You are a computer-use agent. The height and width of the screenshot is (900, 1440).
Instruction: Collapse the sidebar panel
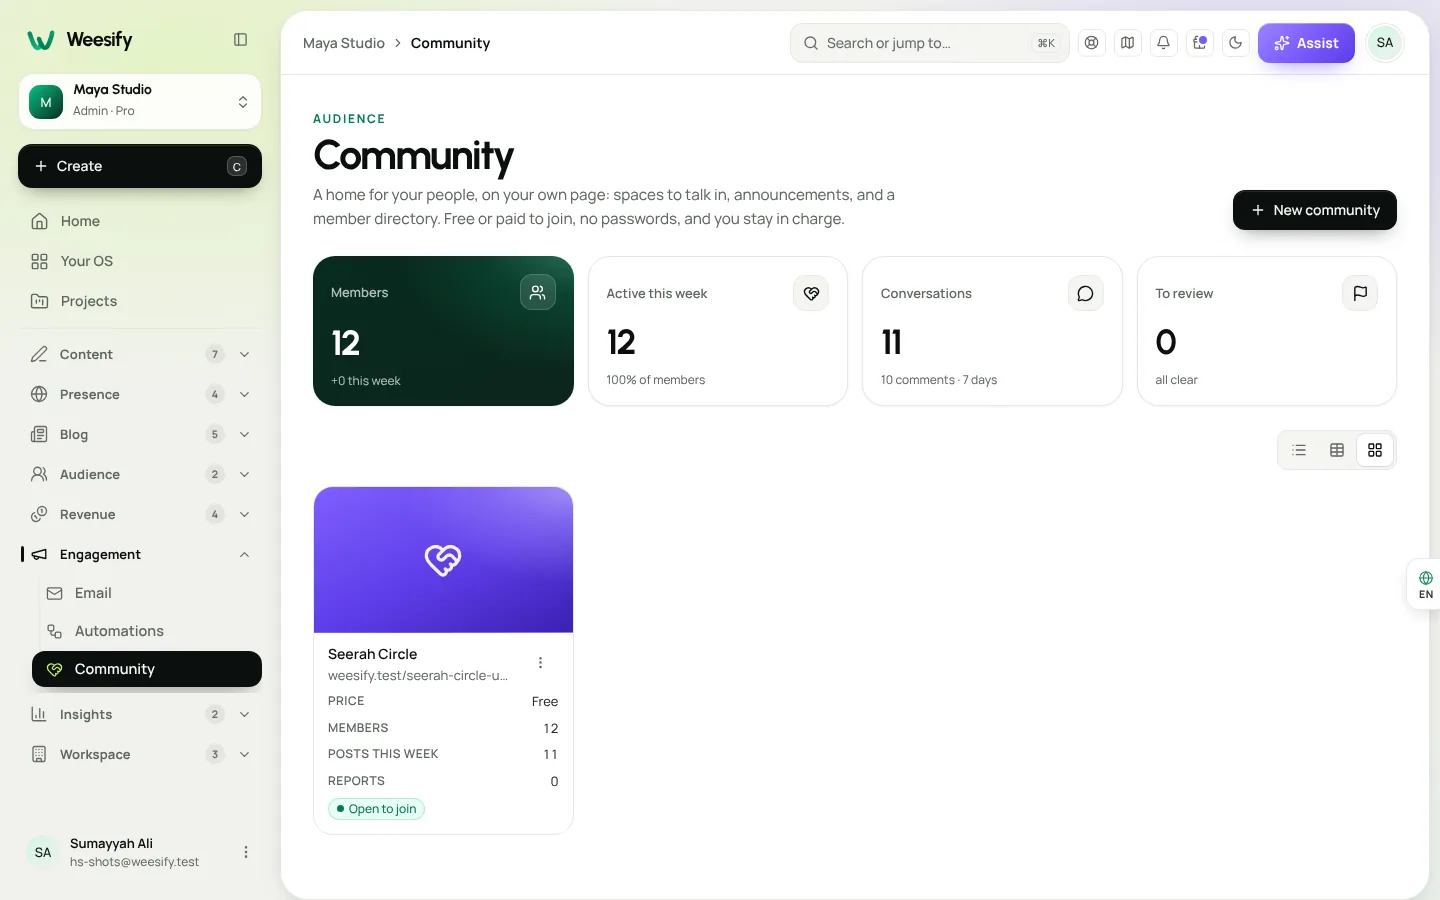pyautogui.click(x=240, y=40)
